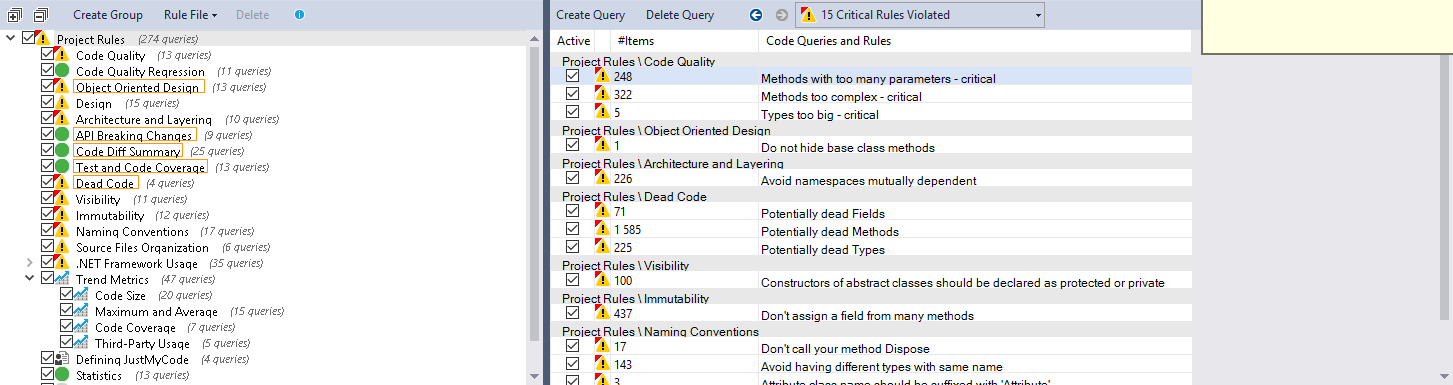The width and height of the screenshot is (1453, 385).
Task: Select the Visibility group text
Action: coord(98,200)
